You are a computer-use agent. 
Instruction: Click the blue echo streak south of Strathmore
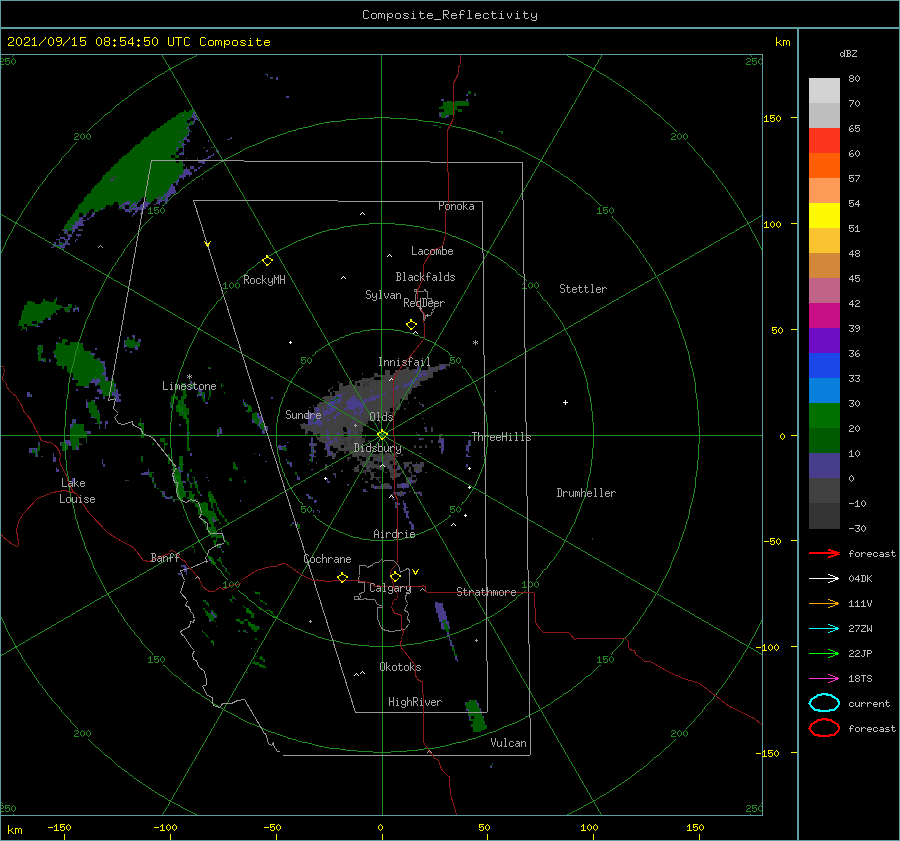point(445,629)
